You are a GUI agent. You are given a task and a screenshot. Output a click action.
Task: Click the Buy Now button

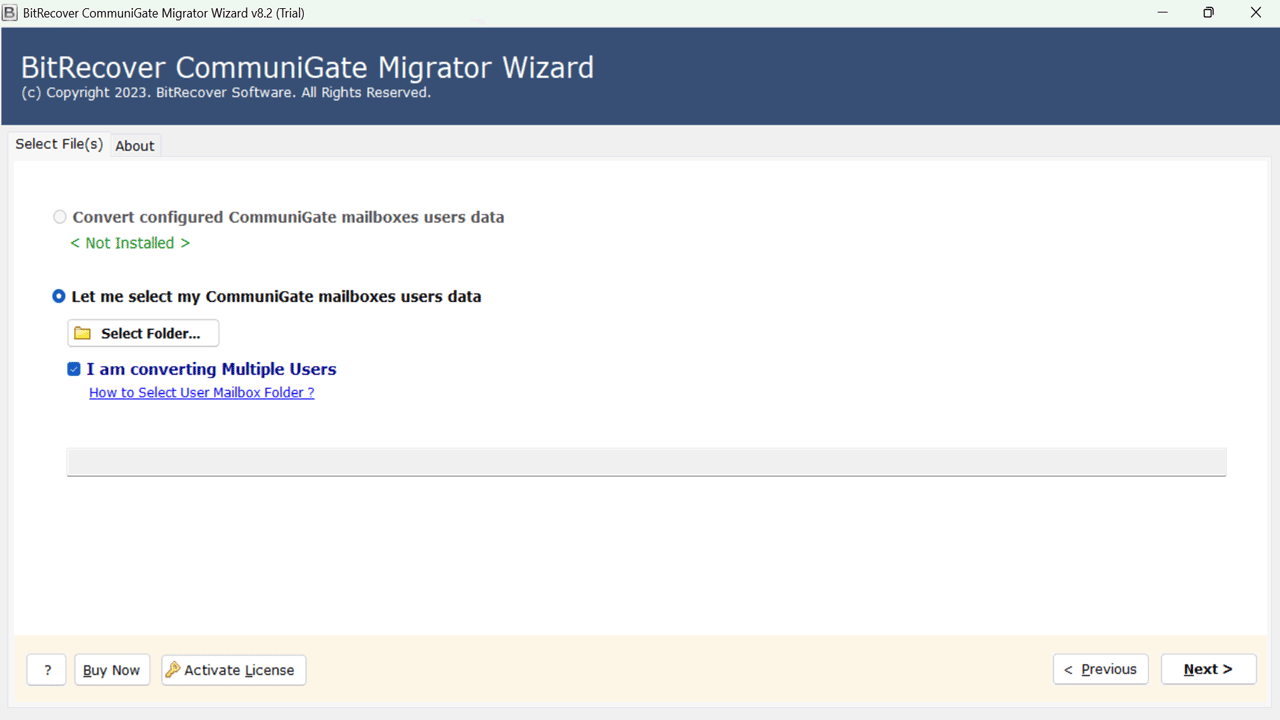(x=112, y=670)
